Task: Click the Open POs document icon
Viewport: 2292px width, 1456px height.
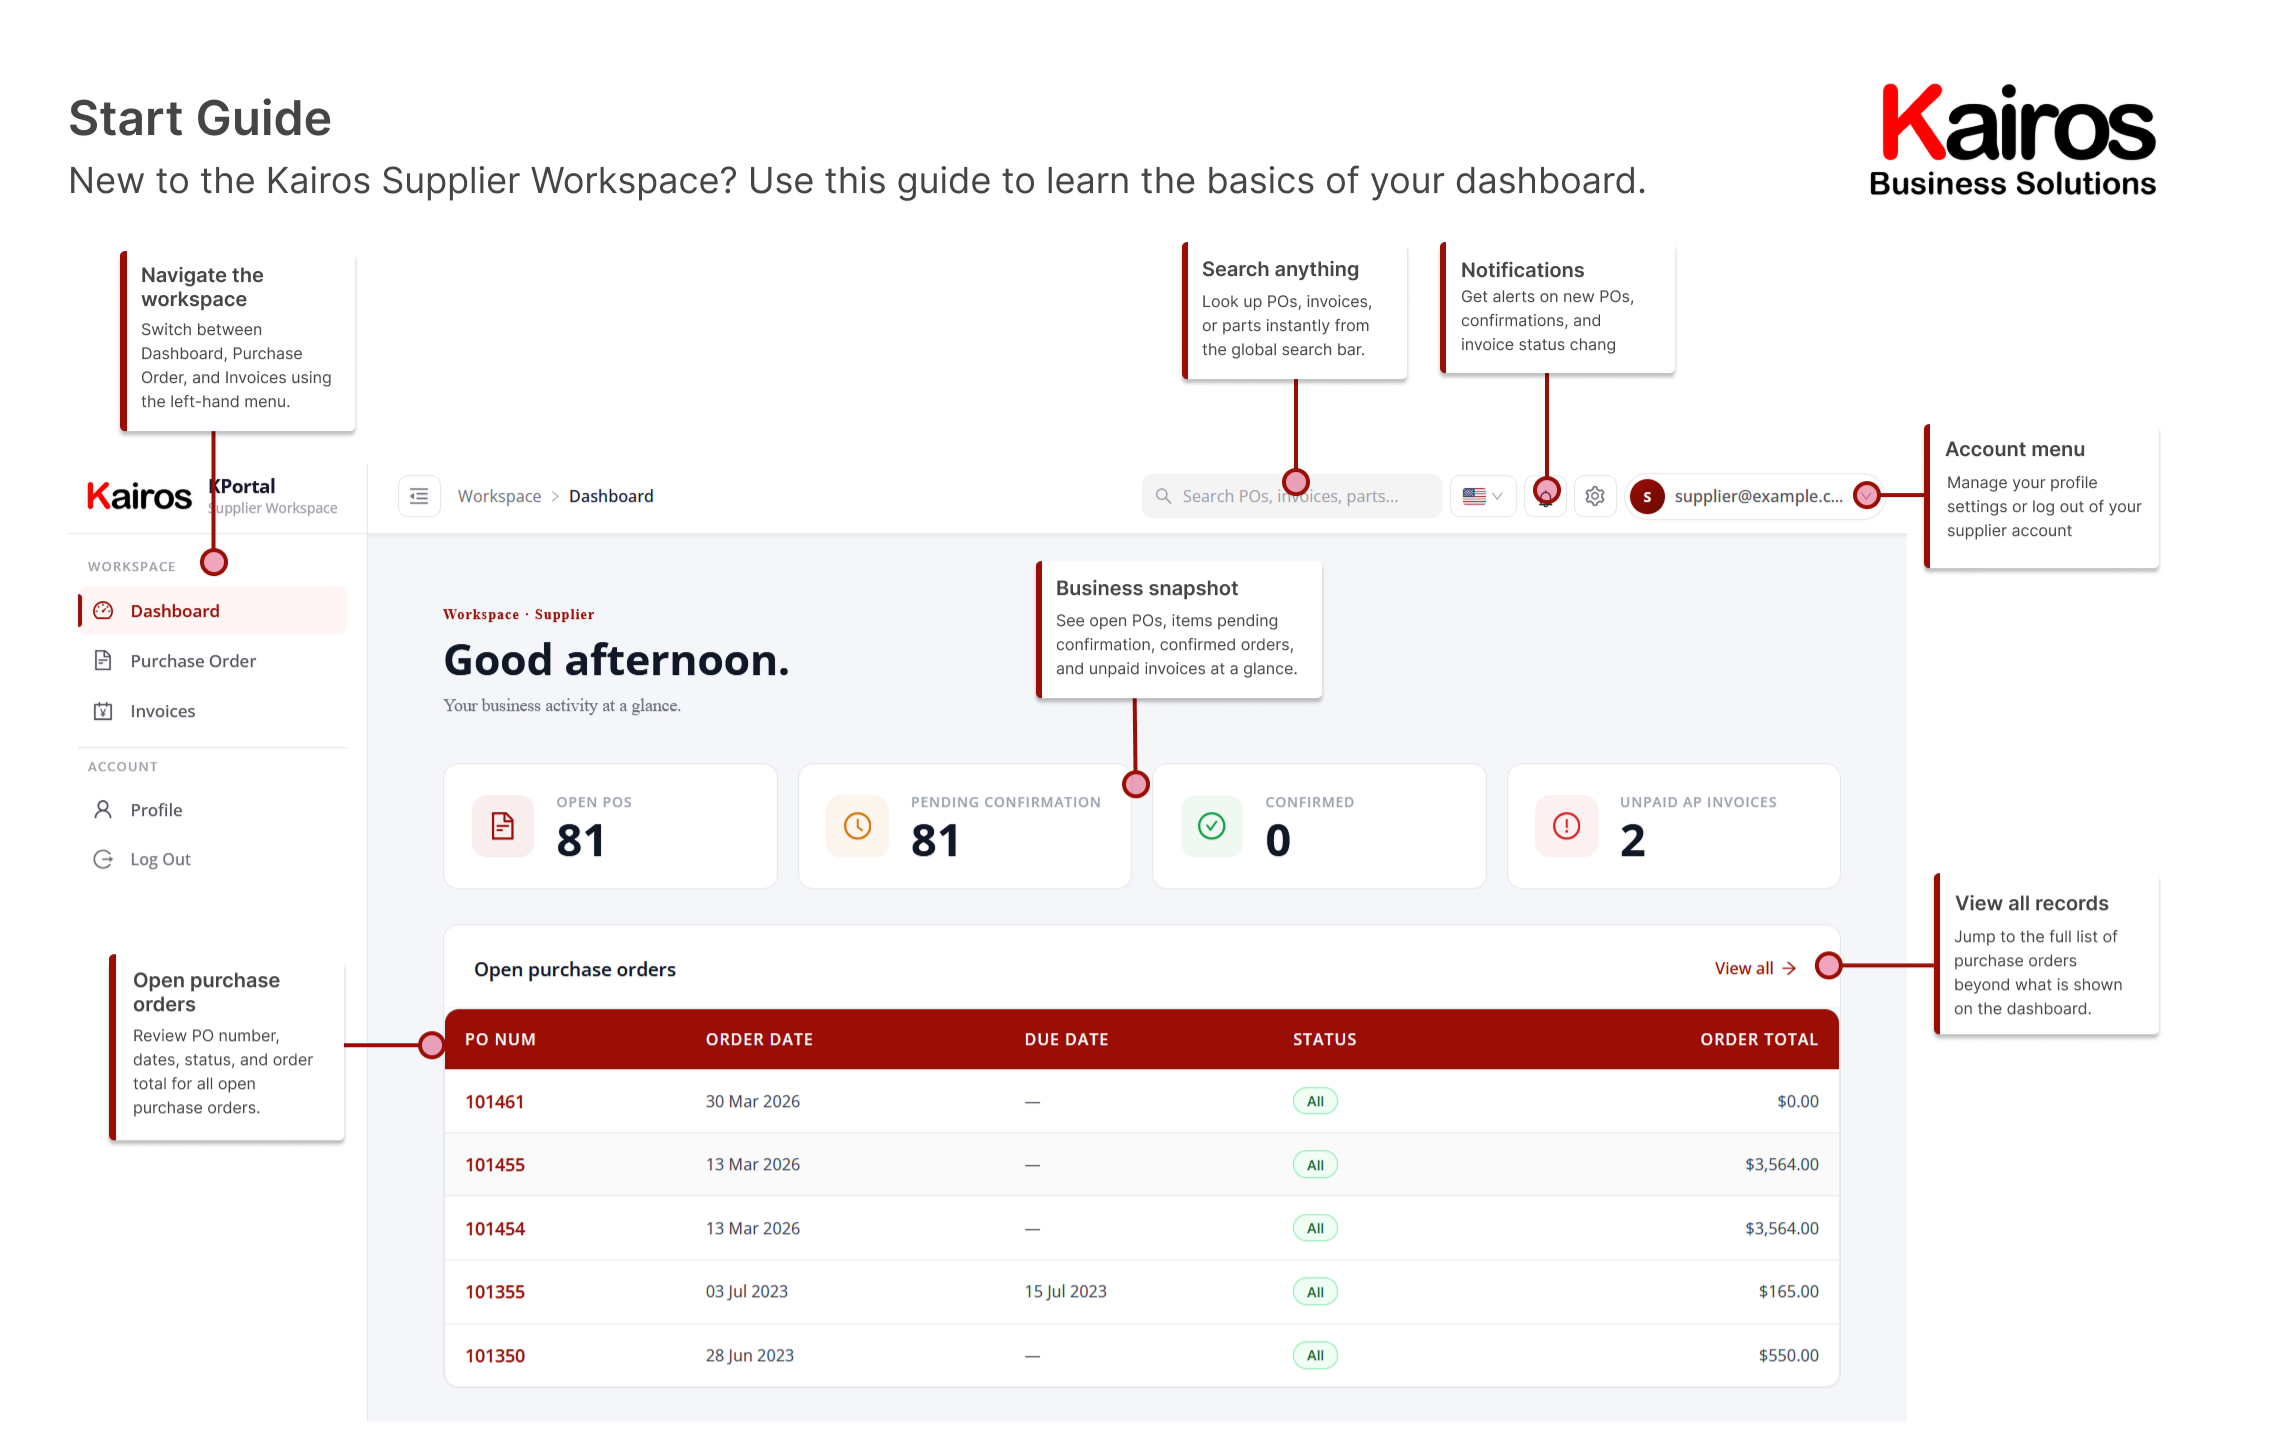Action: 503,826
